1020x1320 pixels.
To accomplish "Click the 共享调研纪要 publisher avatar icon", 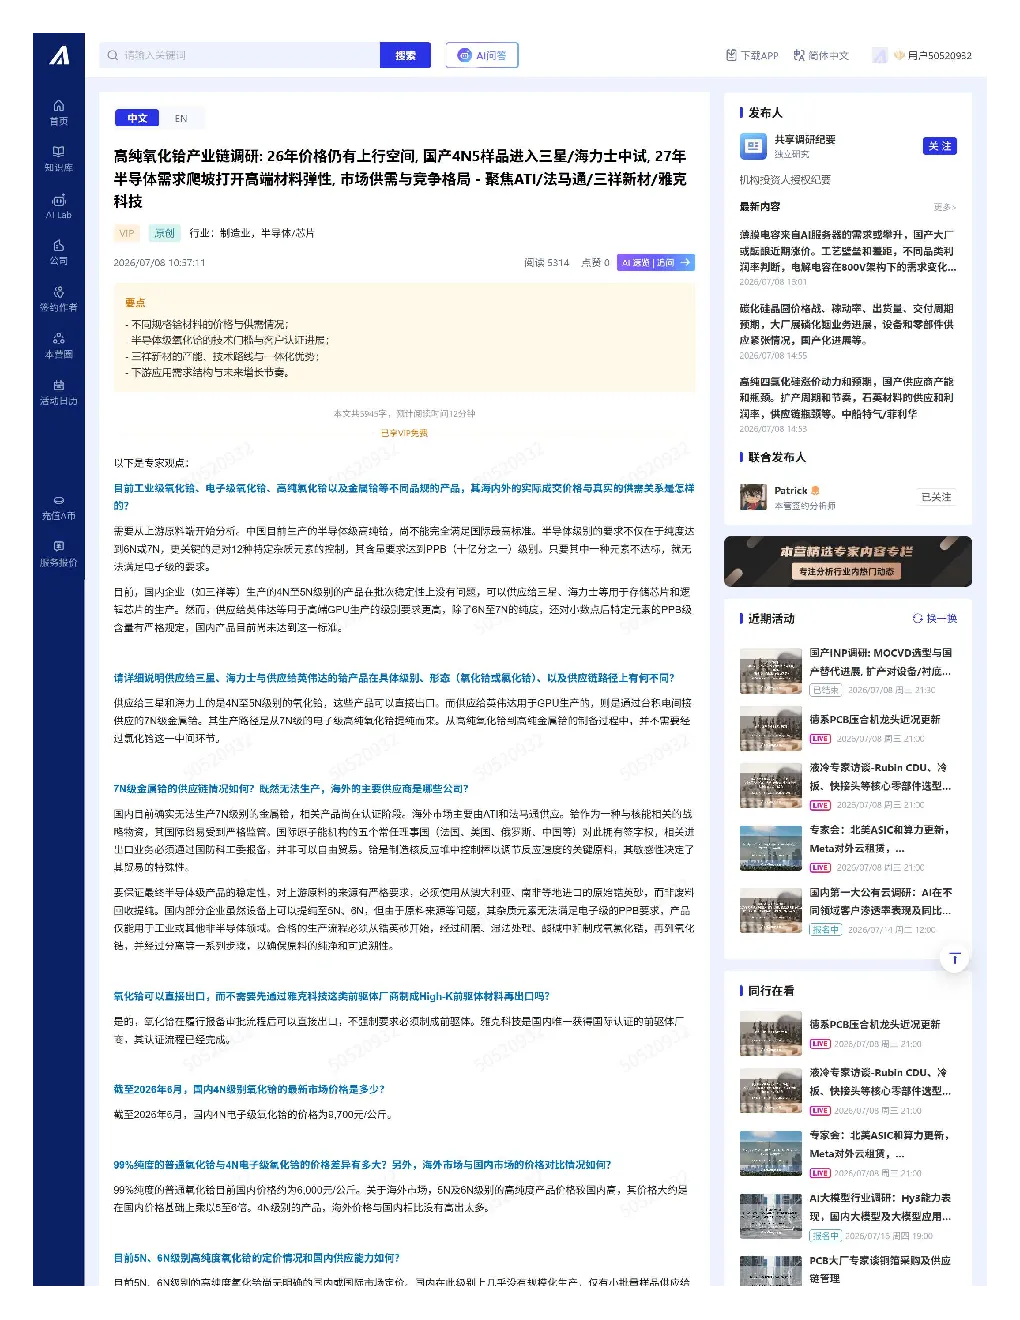I will [753, 147].
